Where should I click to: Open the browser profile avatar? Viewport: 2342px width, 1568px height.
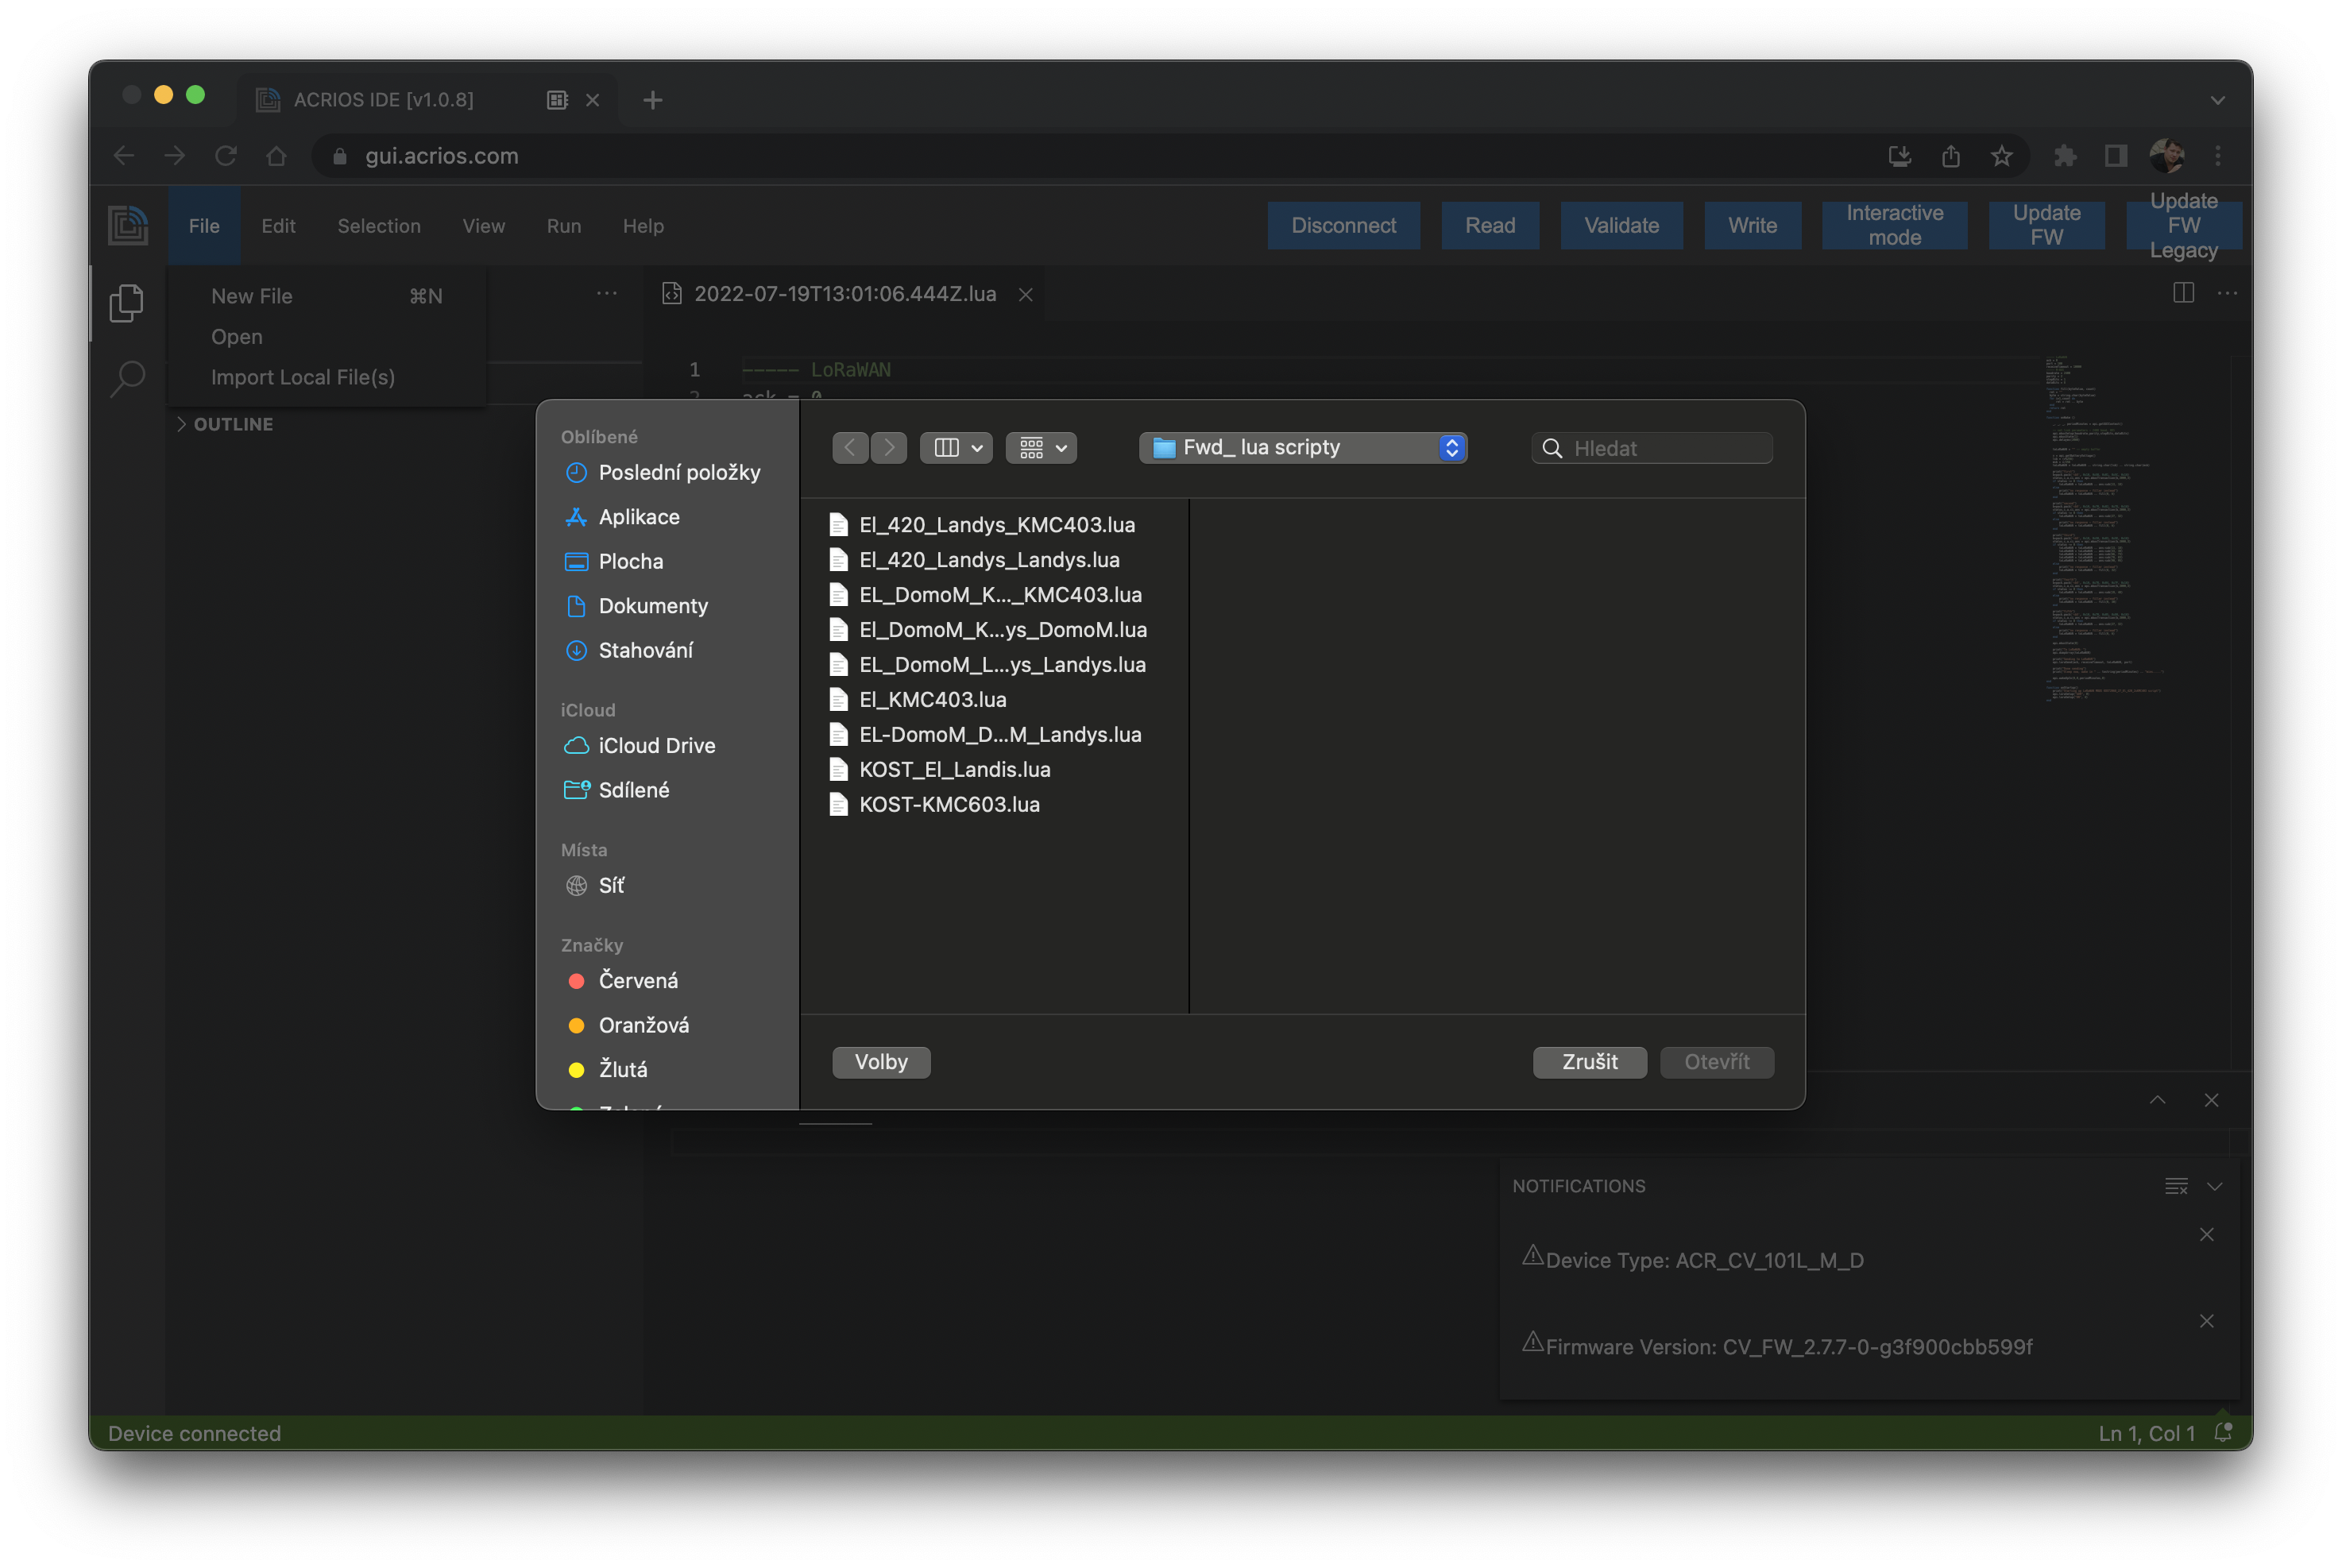(2167, 156)
